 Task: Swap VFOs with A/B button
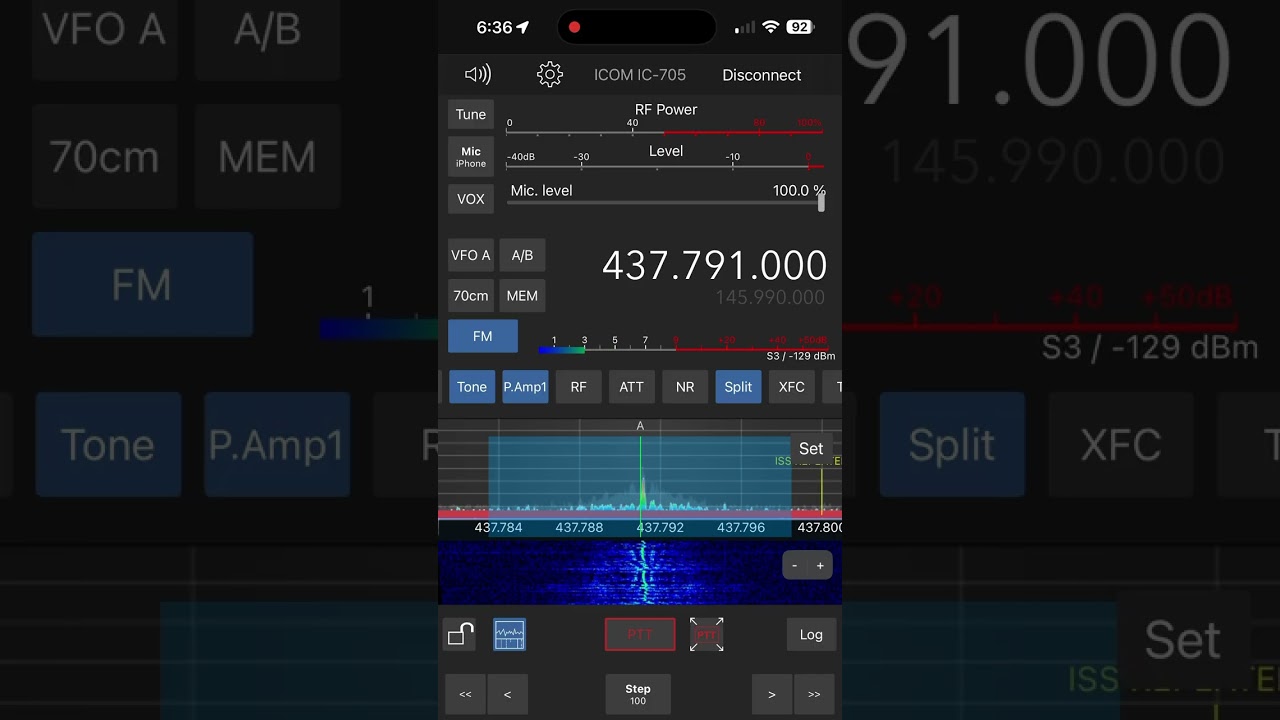coord(522,255)
